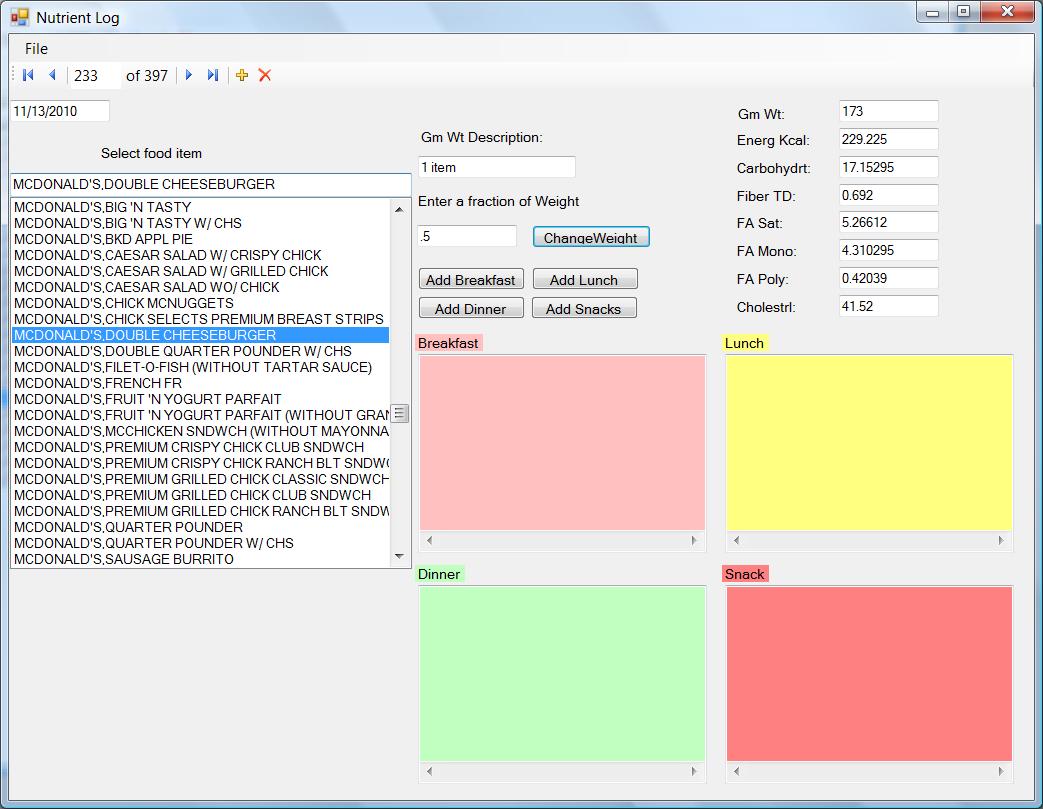1043x809 pixels.
Task: Jump to last record in navigator
Action: [213, 75]
